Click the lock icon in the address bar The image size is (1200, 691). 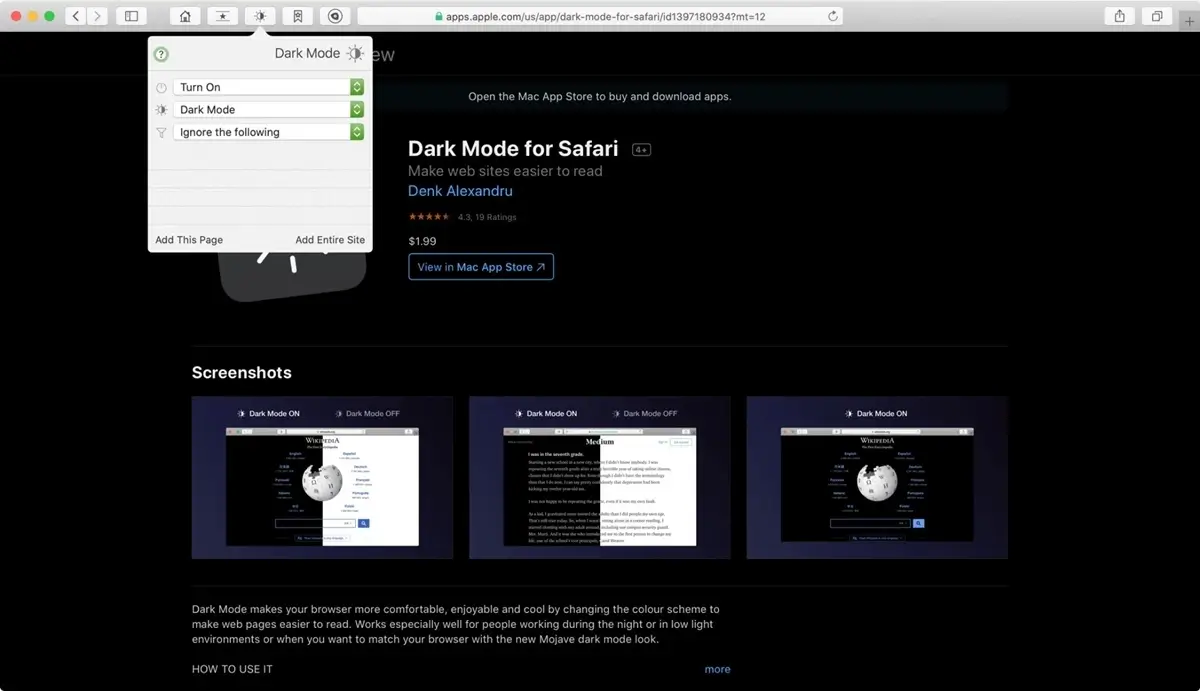click(438, 17)
